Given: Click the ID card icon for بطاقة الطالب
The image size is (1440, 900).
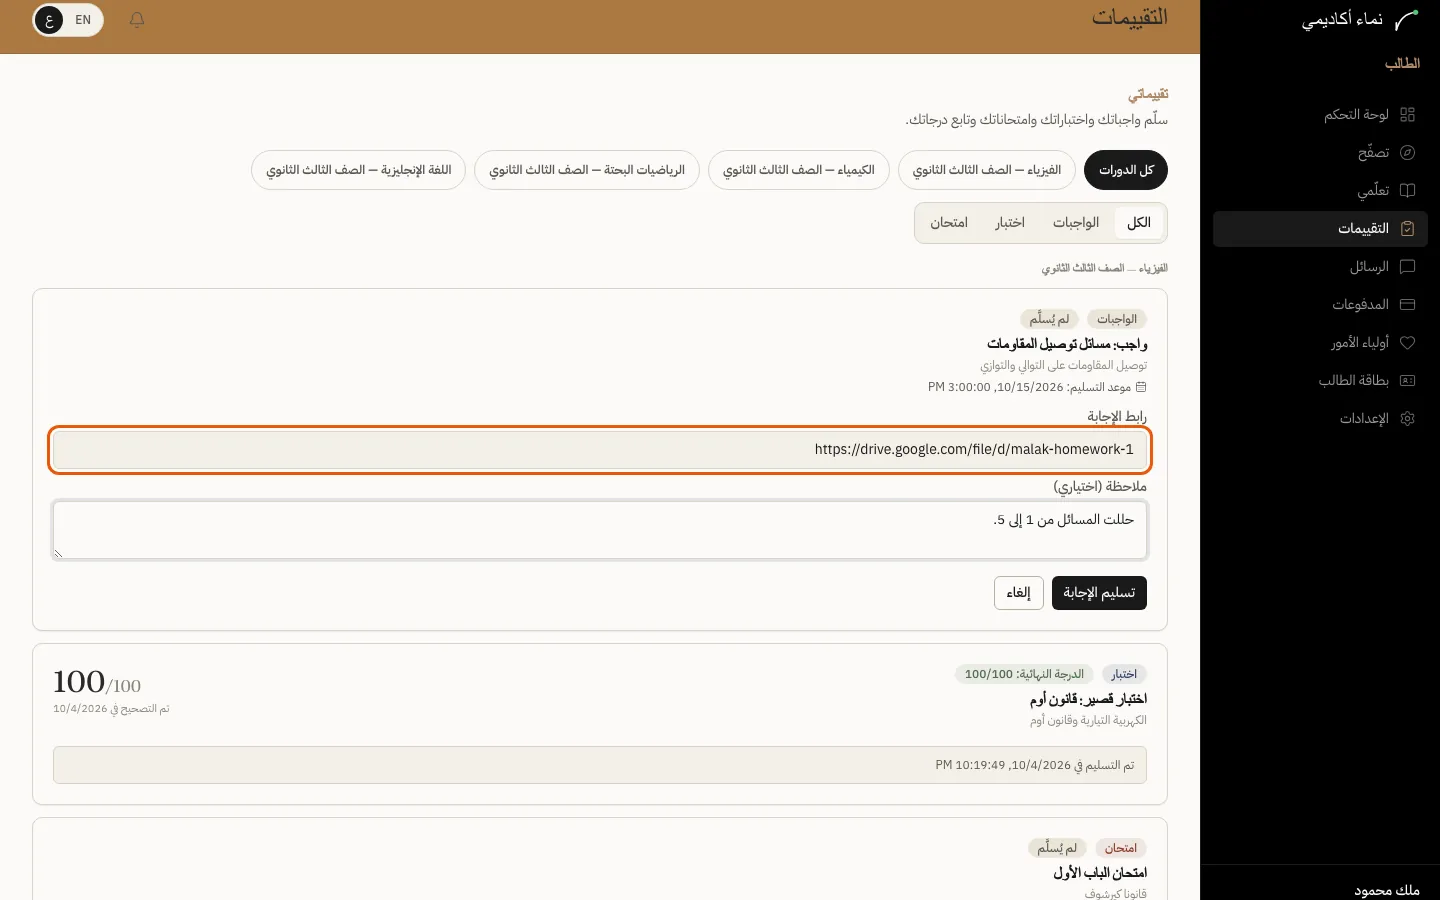Looking at the screenshot, I should [x=1408, y=381].
